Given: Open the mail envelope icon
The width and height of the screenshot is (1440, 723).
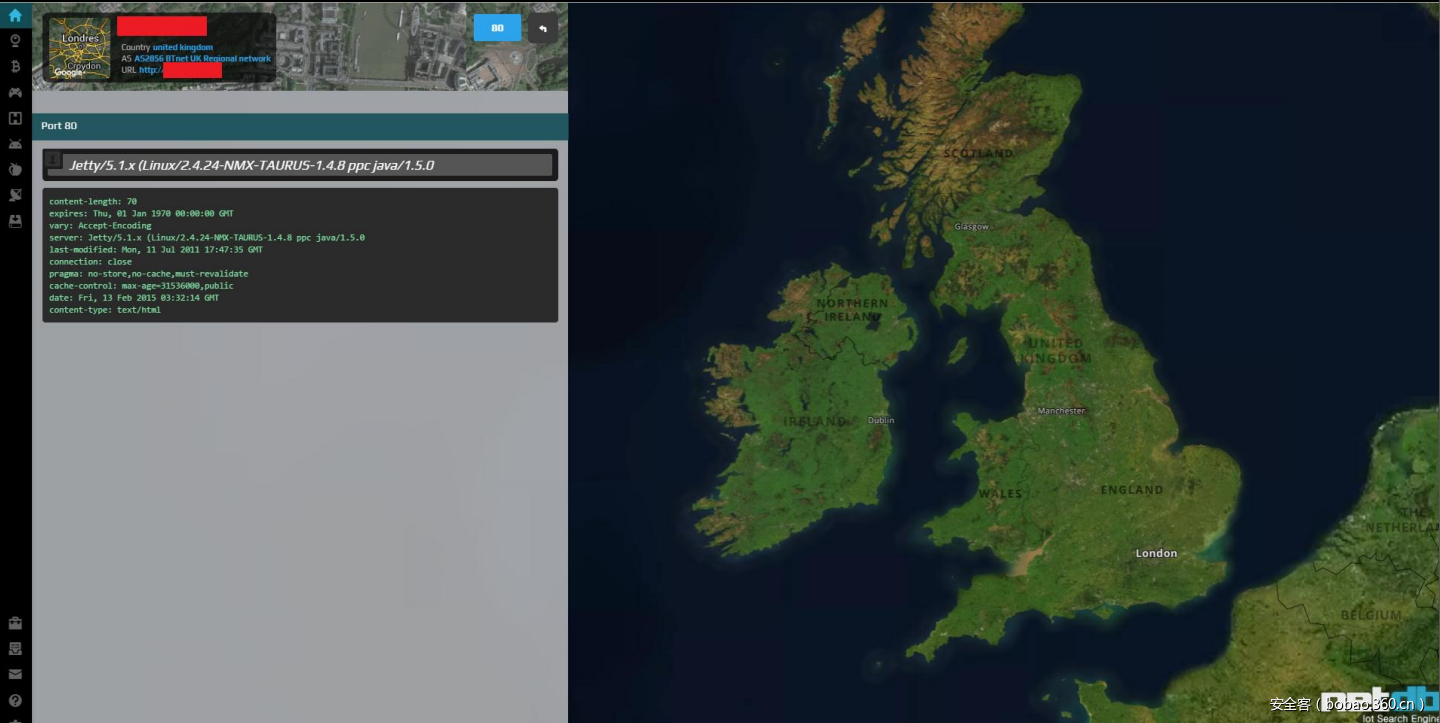Looking at the screenshot, I should click(15, 675).
